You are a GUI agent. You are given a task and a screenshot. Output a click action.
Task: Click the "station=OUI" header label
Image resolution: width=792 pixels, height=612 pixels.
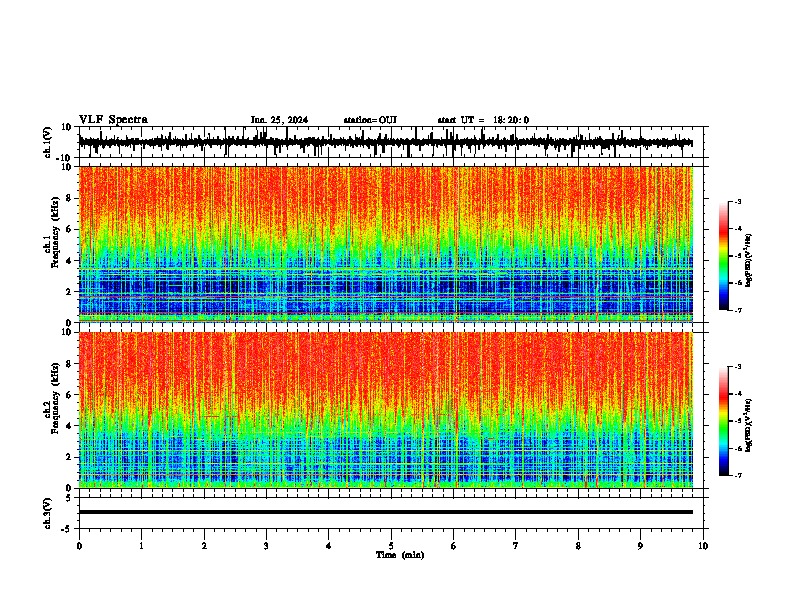click(x=370, y=120)
